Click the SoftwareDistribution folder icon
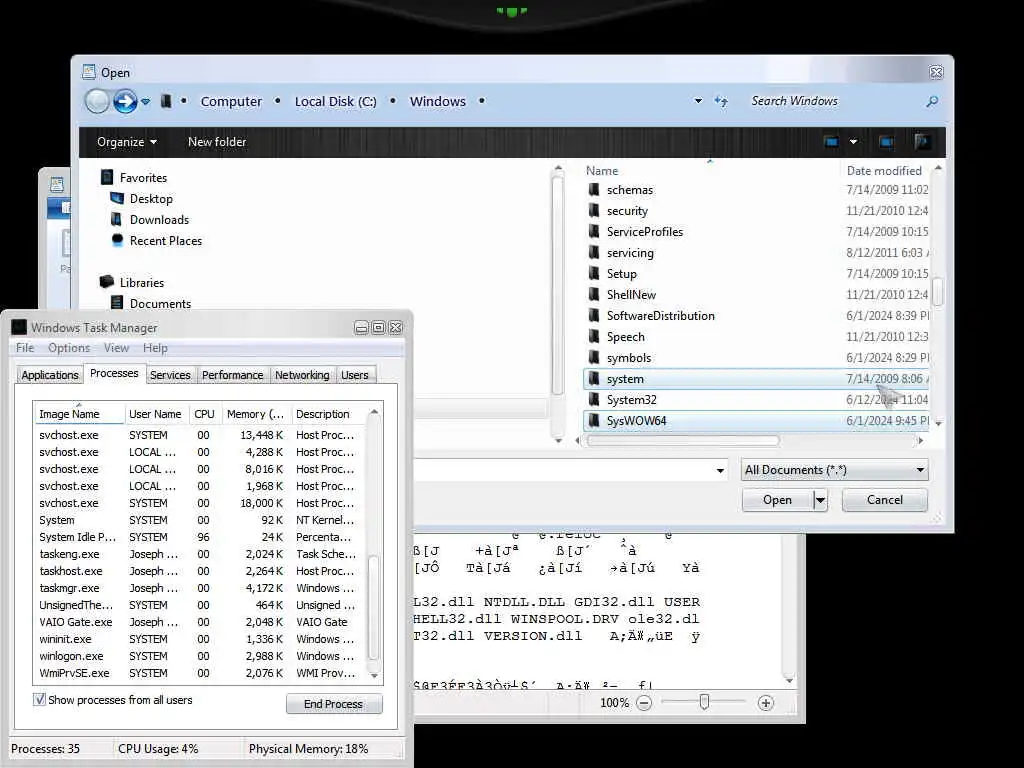 click(594, 315)
